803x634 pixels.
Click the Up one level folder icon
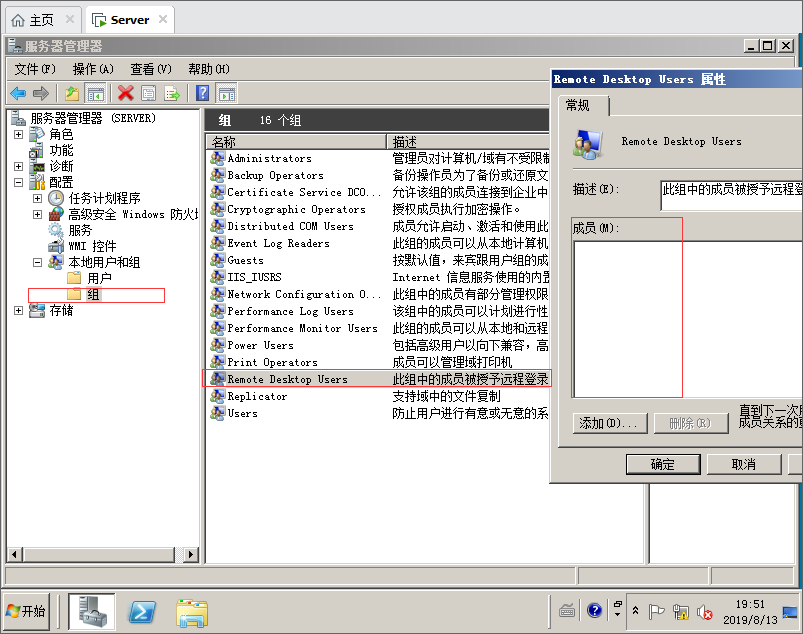click(x=72, y=93)
